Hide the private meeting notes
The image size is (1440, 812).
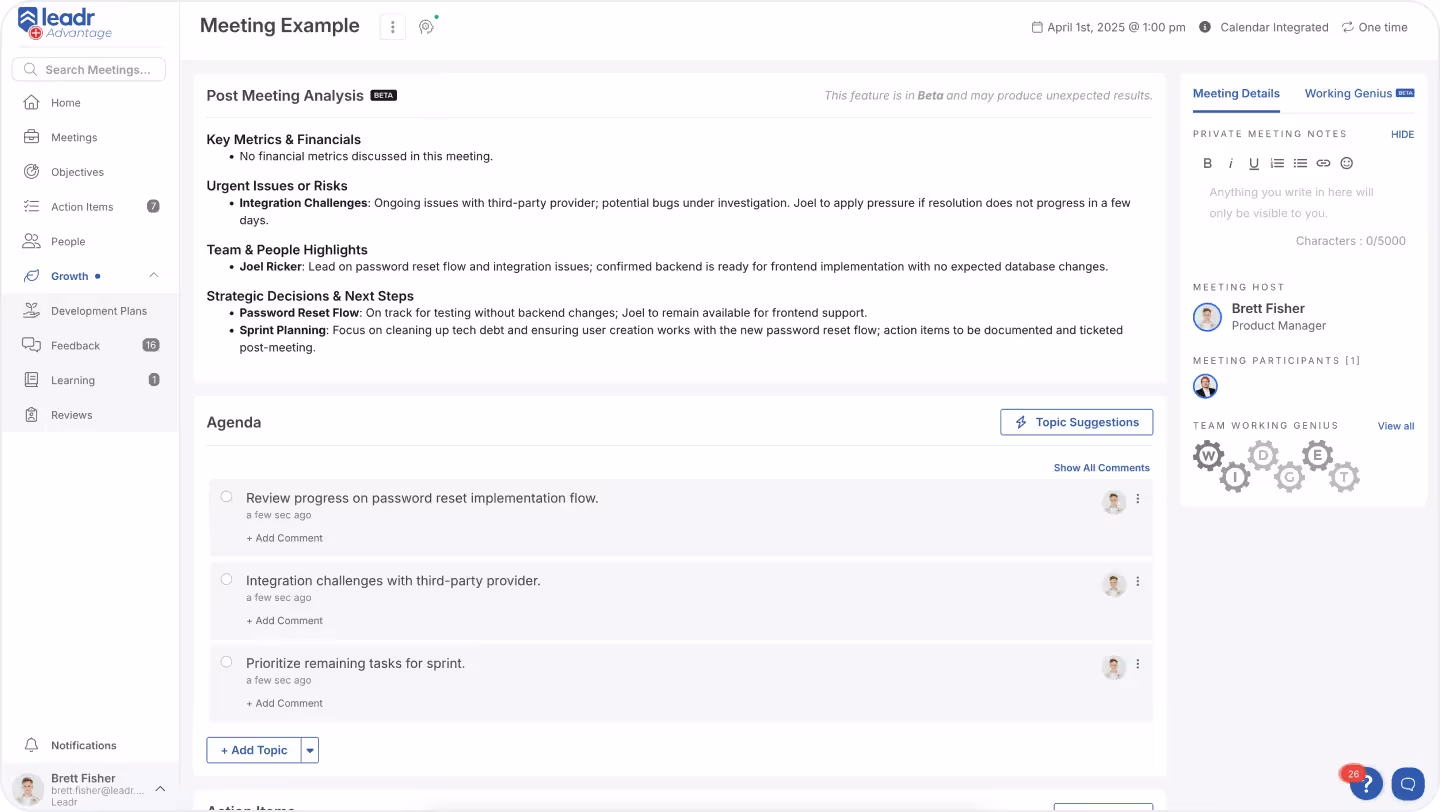point(1402,134)
